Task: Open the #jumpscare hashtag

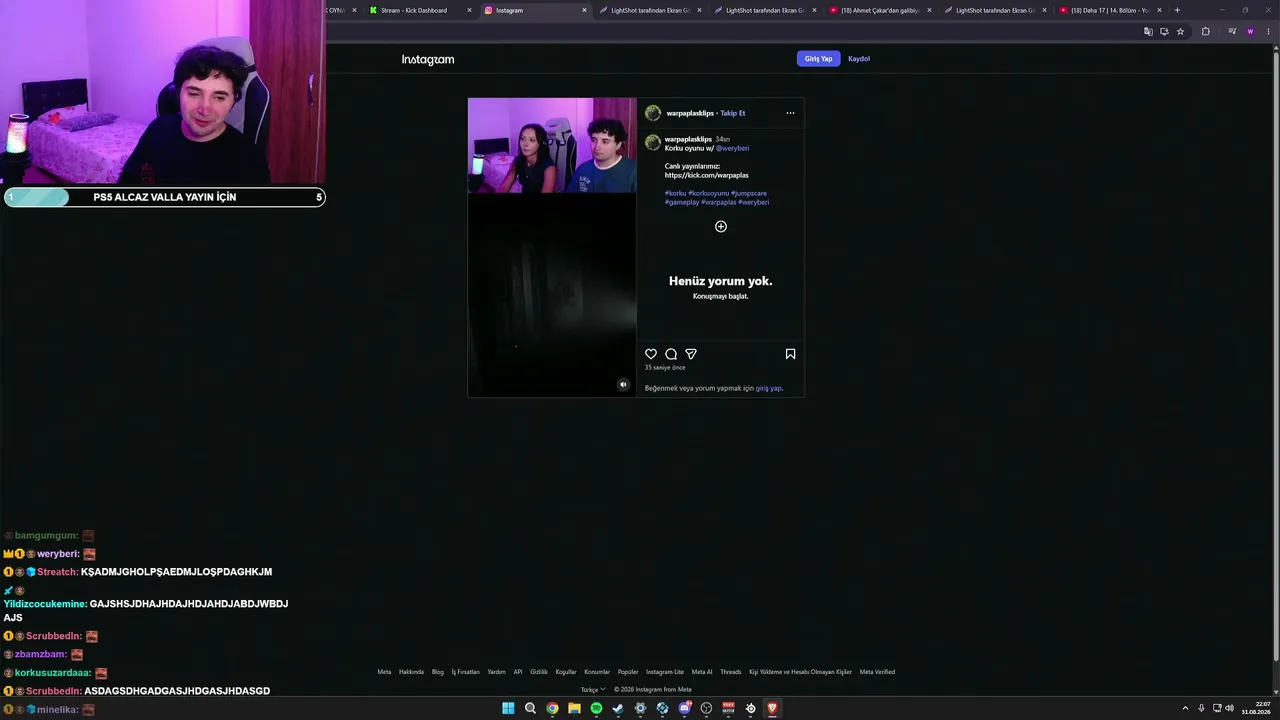Action: (749, 193)
